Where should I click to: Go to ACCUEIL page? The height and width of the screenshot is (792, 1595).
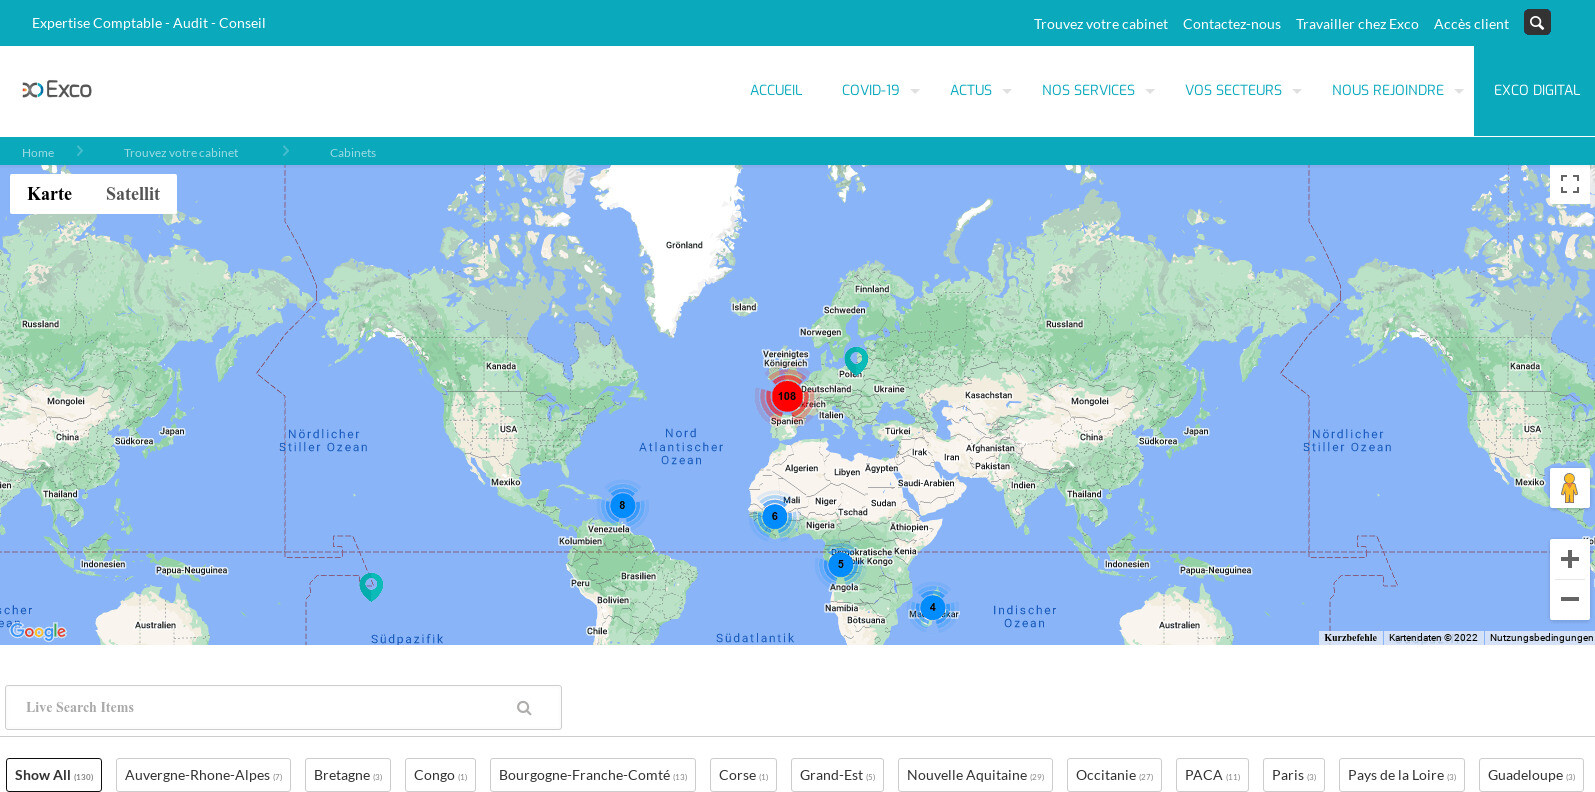(x=776, y=90)
